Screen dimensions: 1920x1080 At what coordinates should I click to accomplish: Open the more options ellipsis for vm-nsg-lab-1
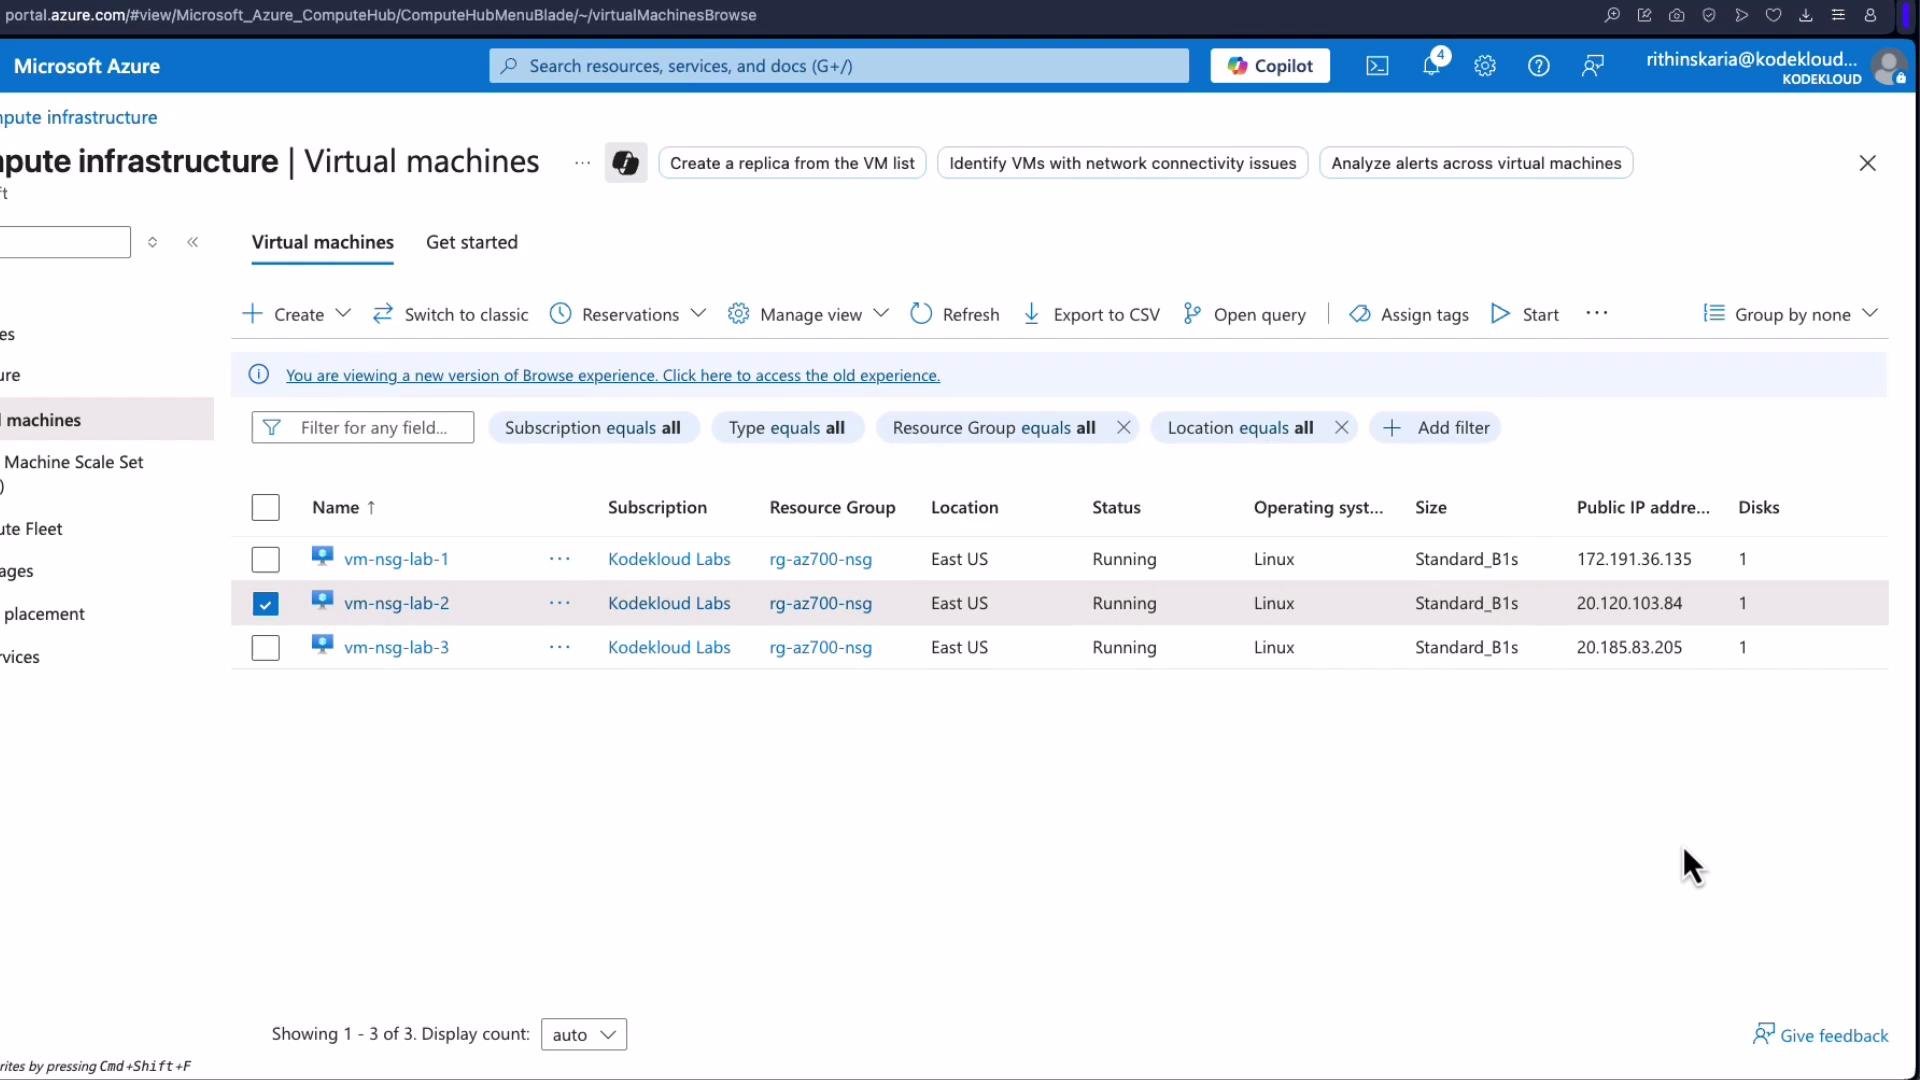click(560, 559)
